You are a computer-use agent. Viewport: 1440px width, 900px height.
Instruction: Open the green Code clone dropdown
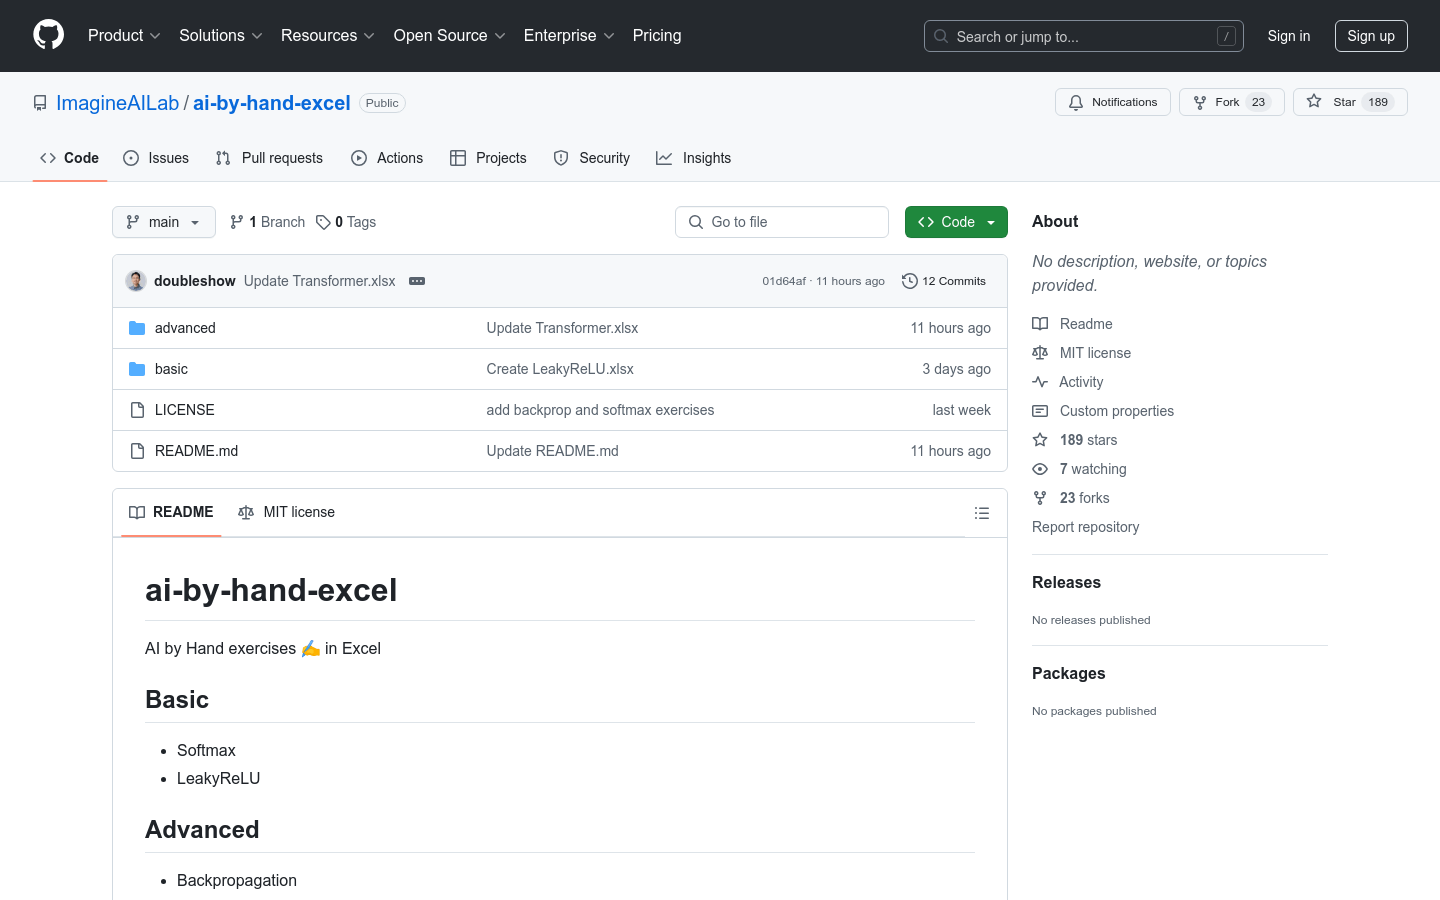tap(956, 222)
